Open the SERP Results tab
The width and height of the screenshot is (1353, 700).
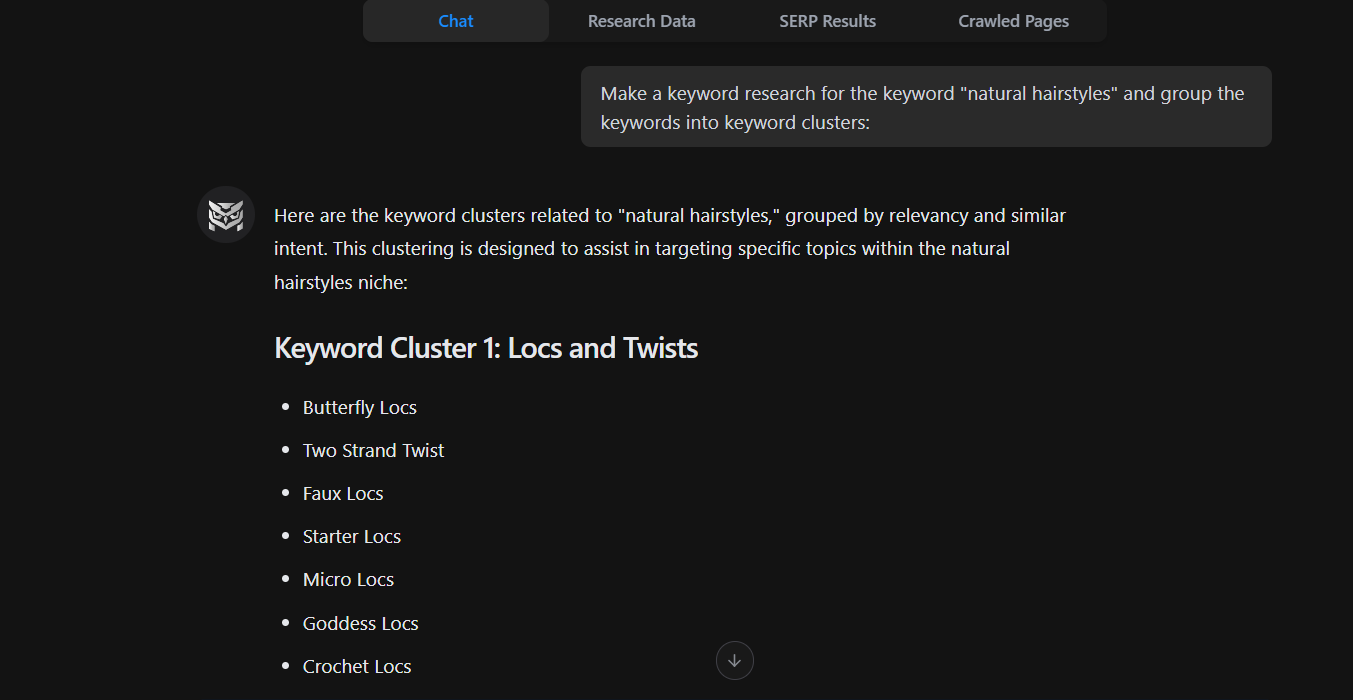point(827,20)
